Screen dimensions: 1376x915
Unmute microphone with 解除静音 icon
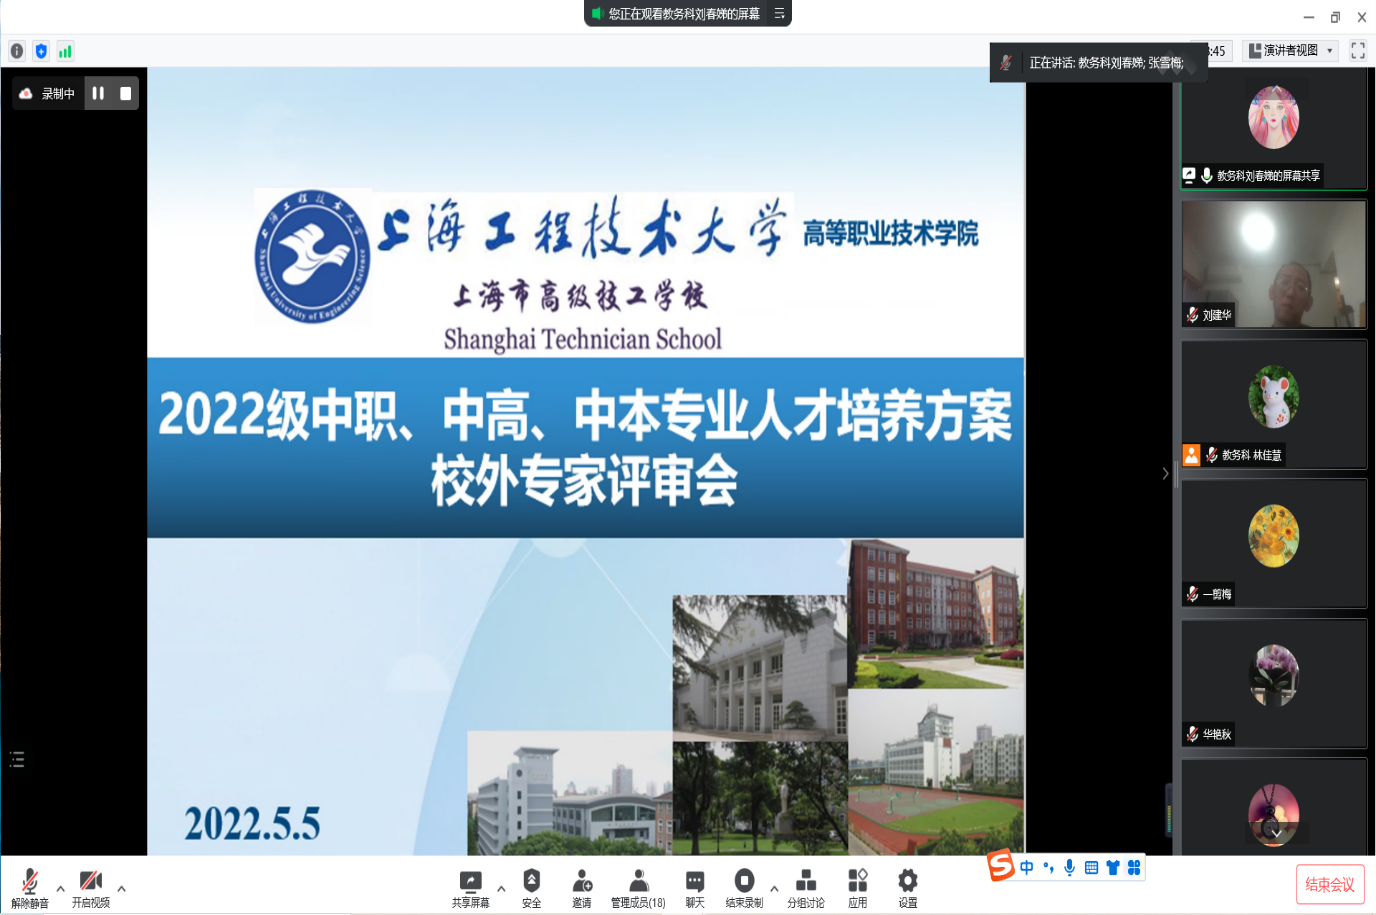point(30,887)
